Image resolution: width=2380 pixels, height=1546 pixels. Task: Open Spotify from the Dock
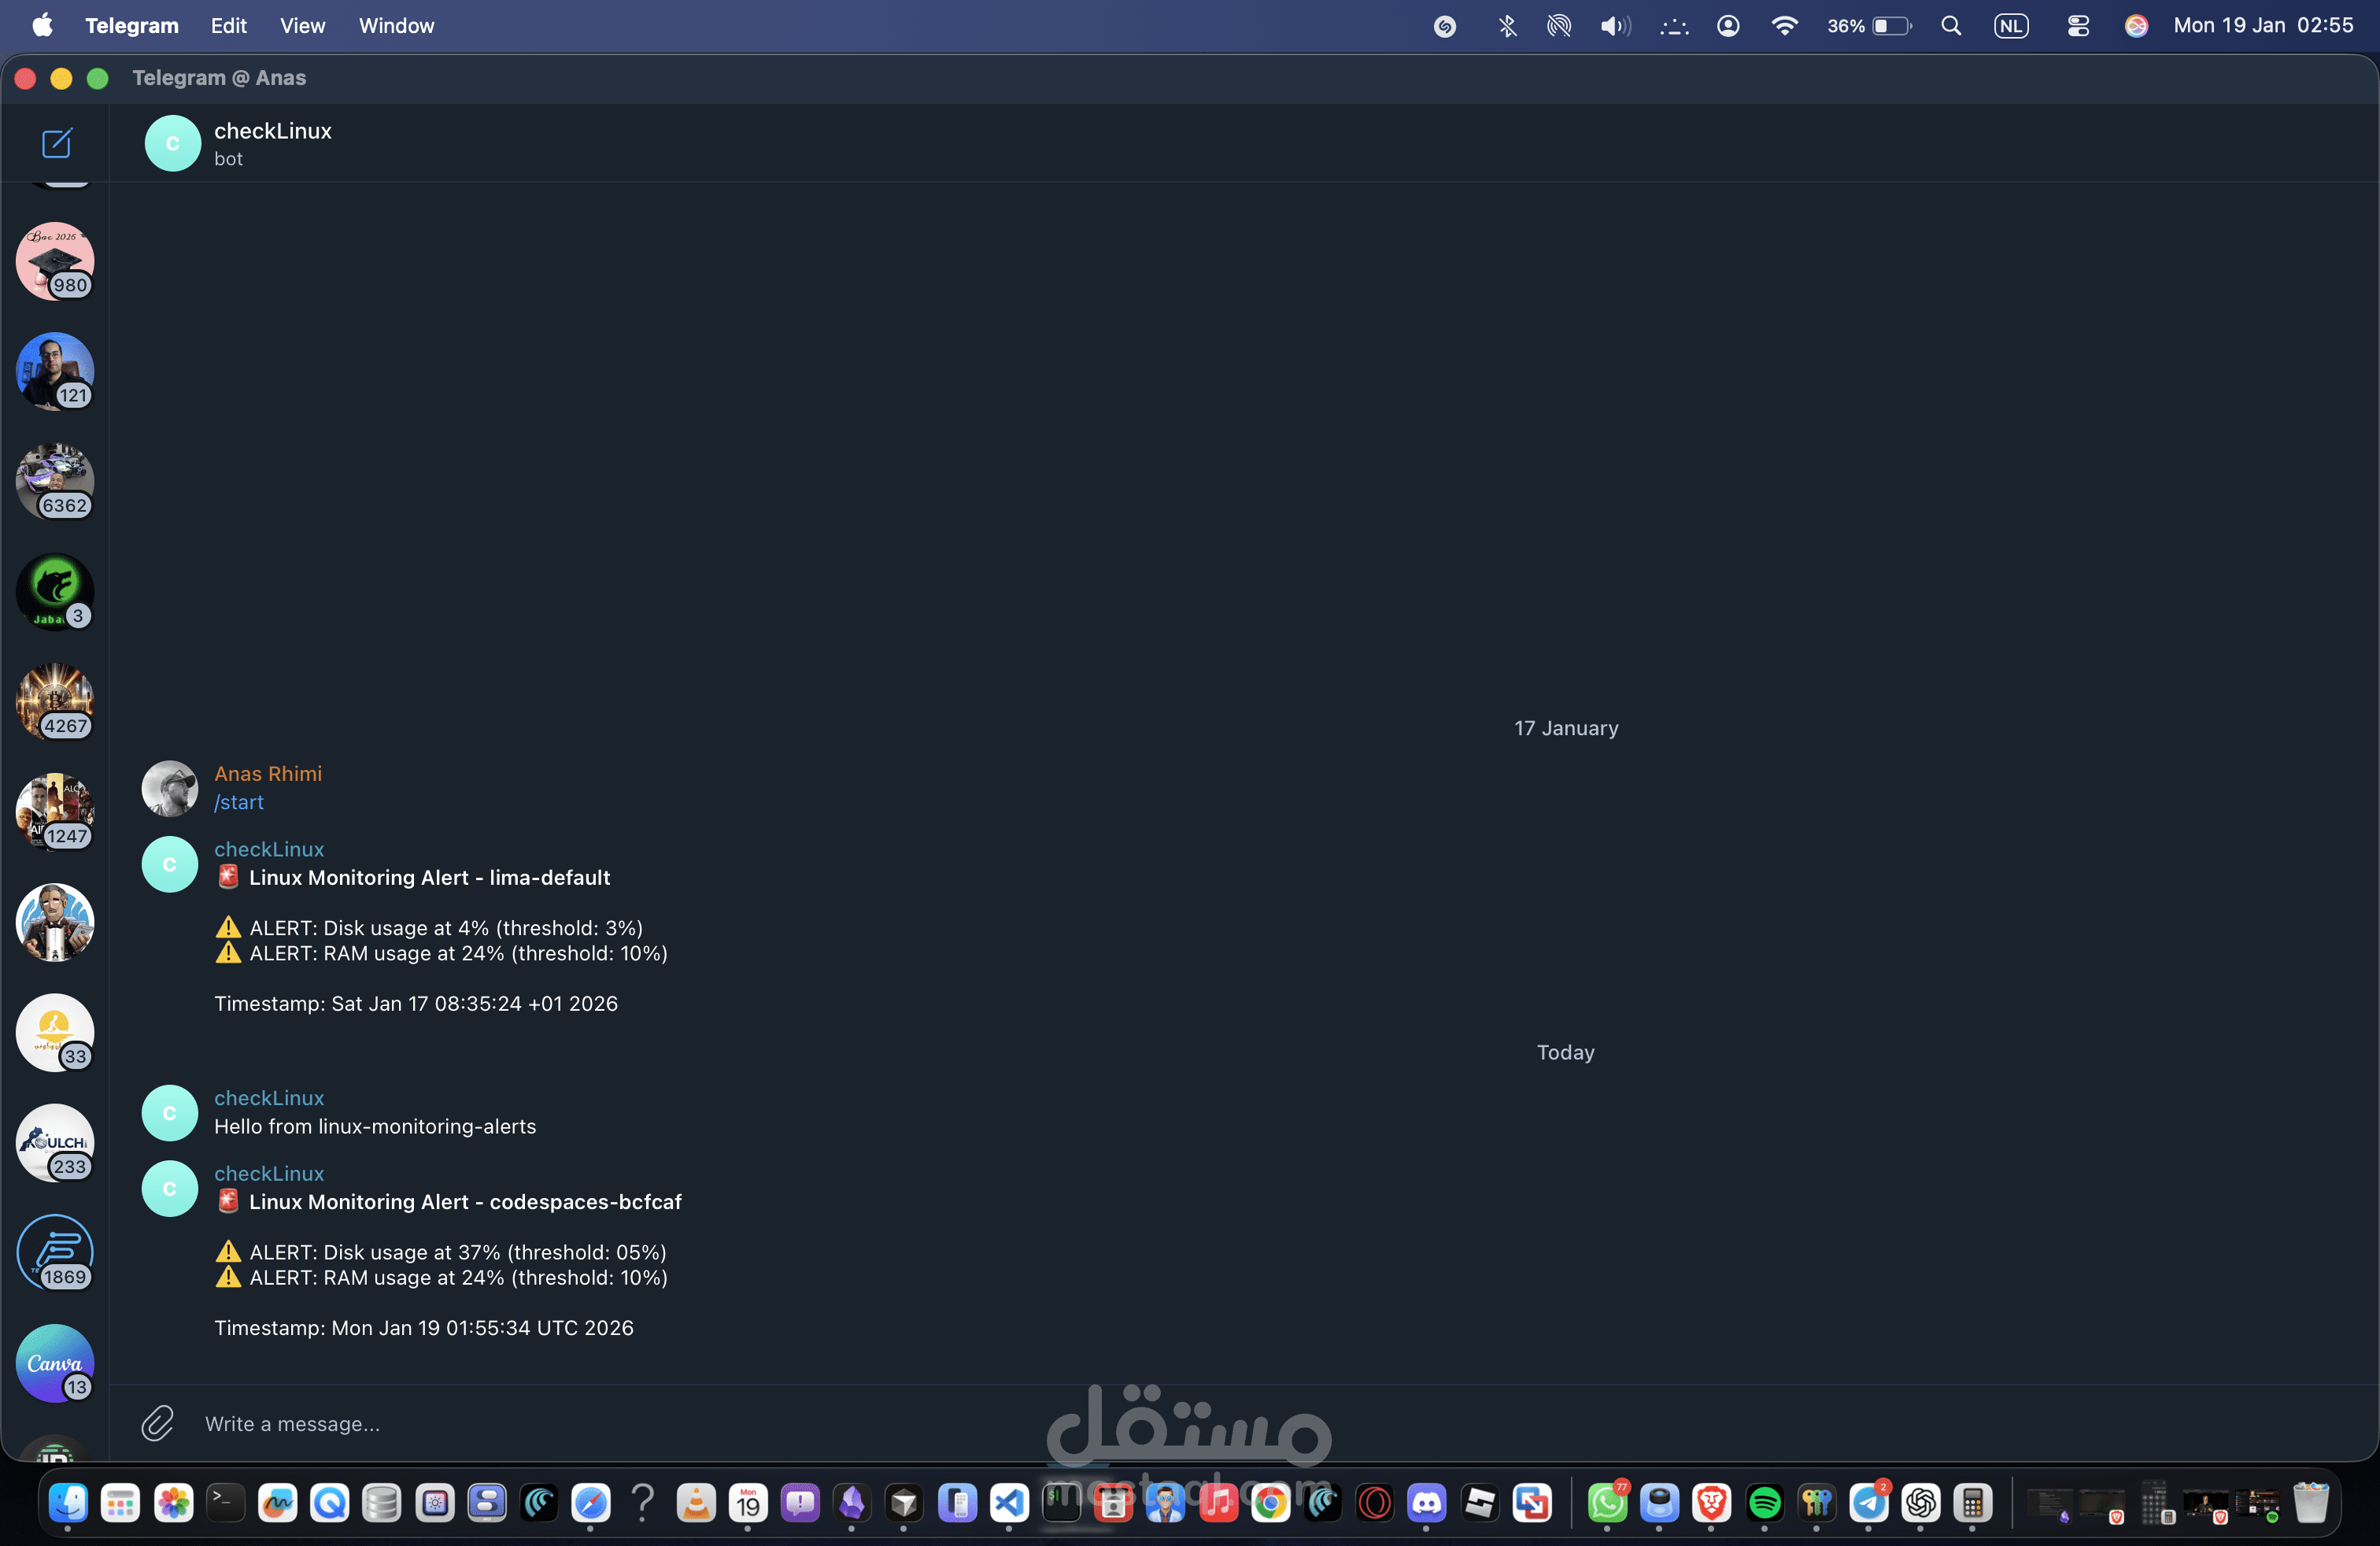(1764, 1502)
